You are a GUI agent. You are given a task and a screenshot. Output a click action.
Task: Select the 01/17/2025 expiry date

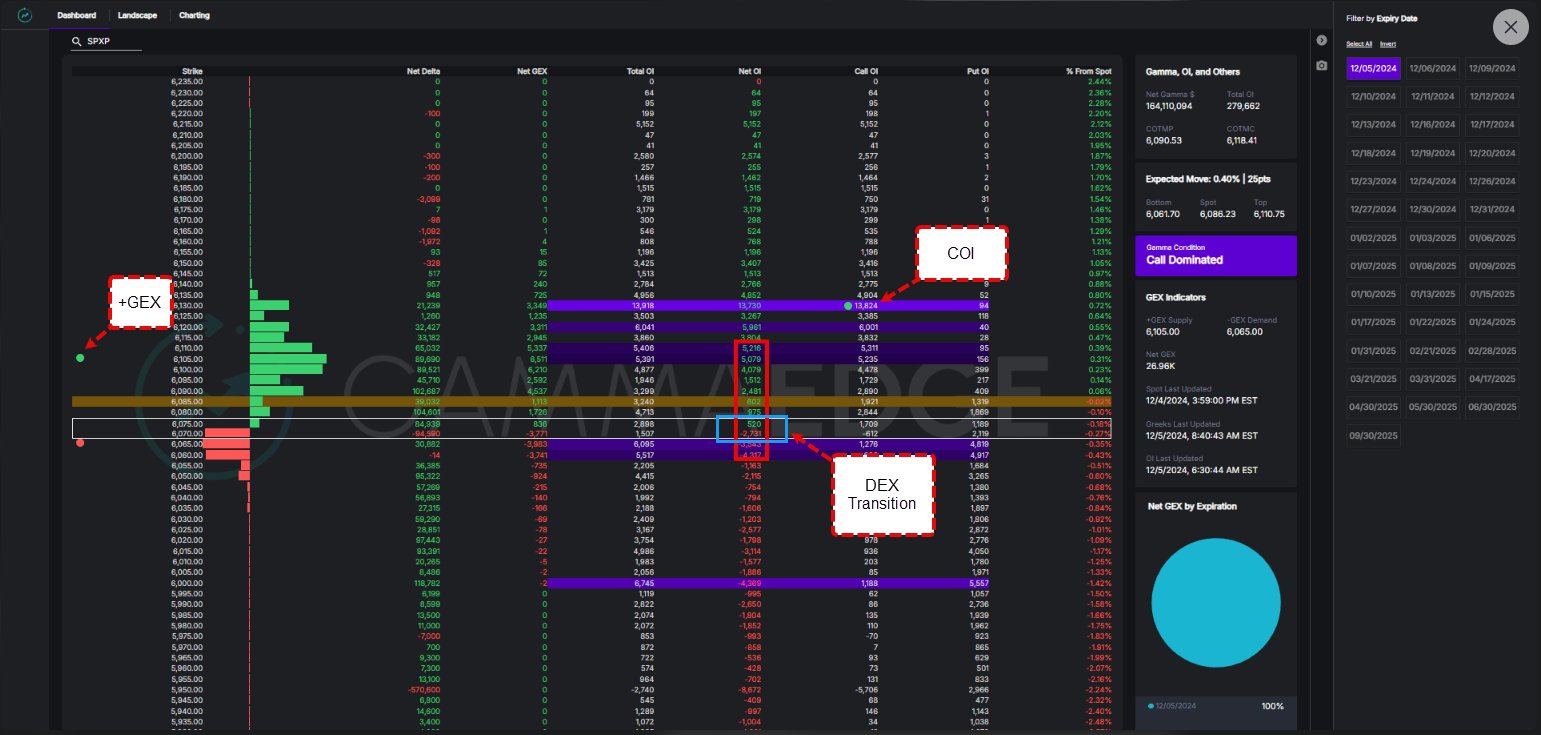coord(1373,322)
